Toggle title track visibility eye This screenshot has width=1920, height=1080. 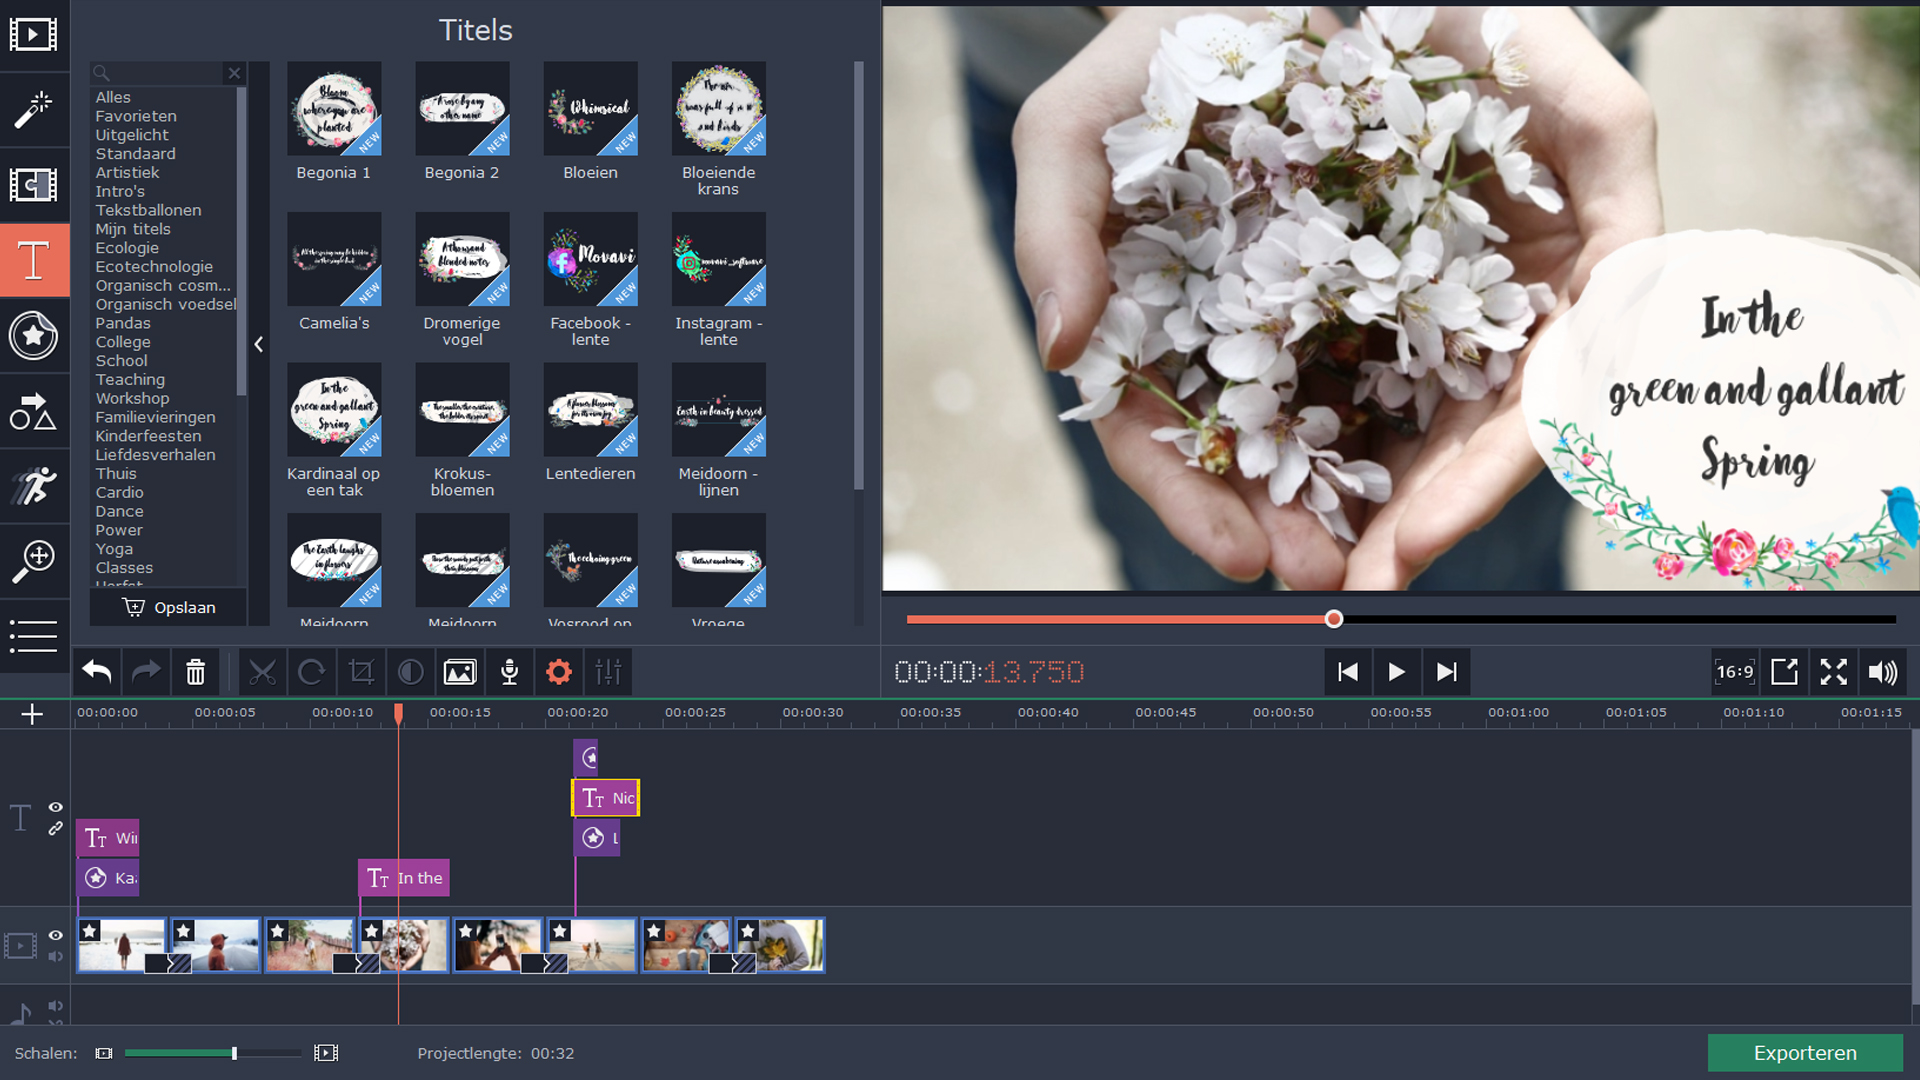(56, 807)
